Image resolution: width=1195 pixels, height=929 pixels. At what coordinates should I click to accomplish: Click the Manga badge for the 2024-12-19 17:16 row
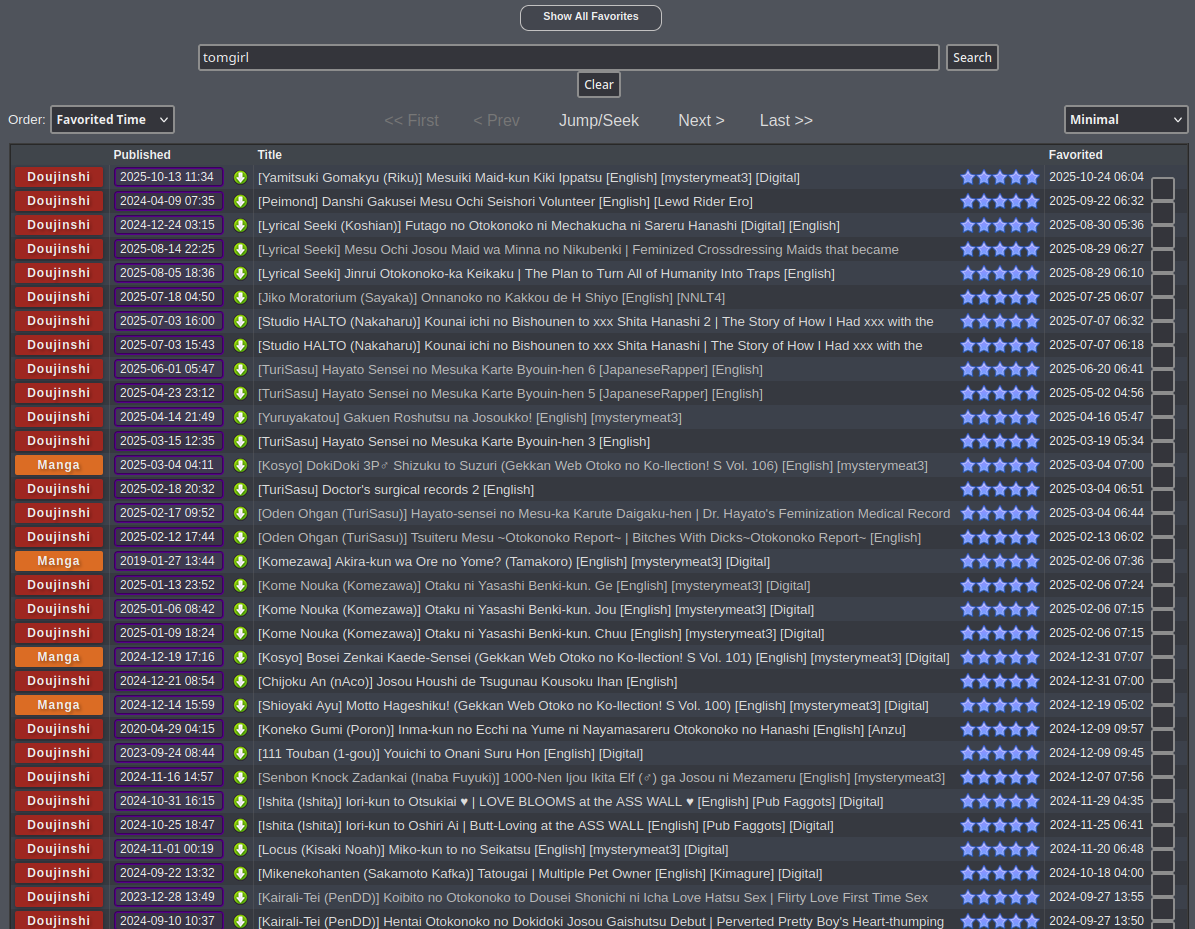click(59, 657)
